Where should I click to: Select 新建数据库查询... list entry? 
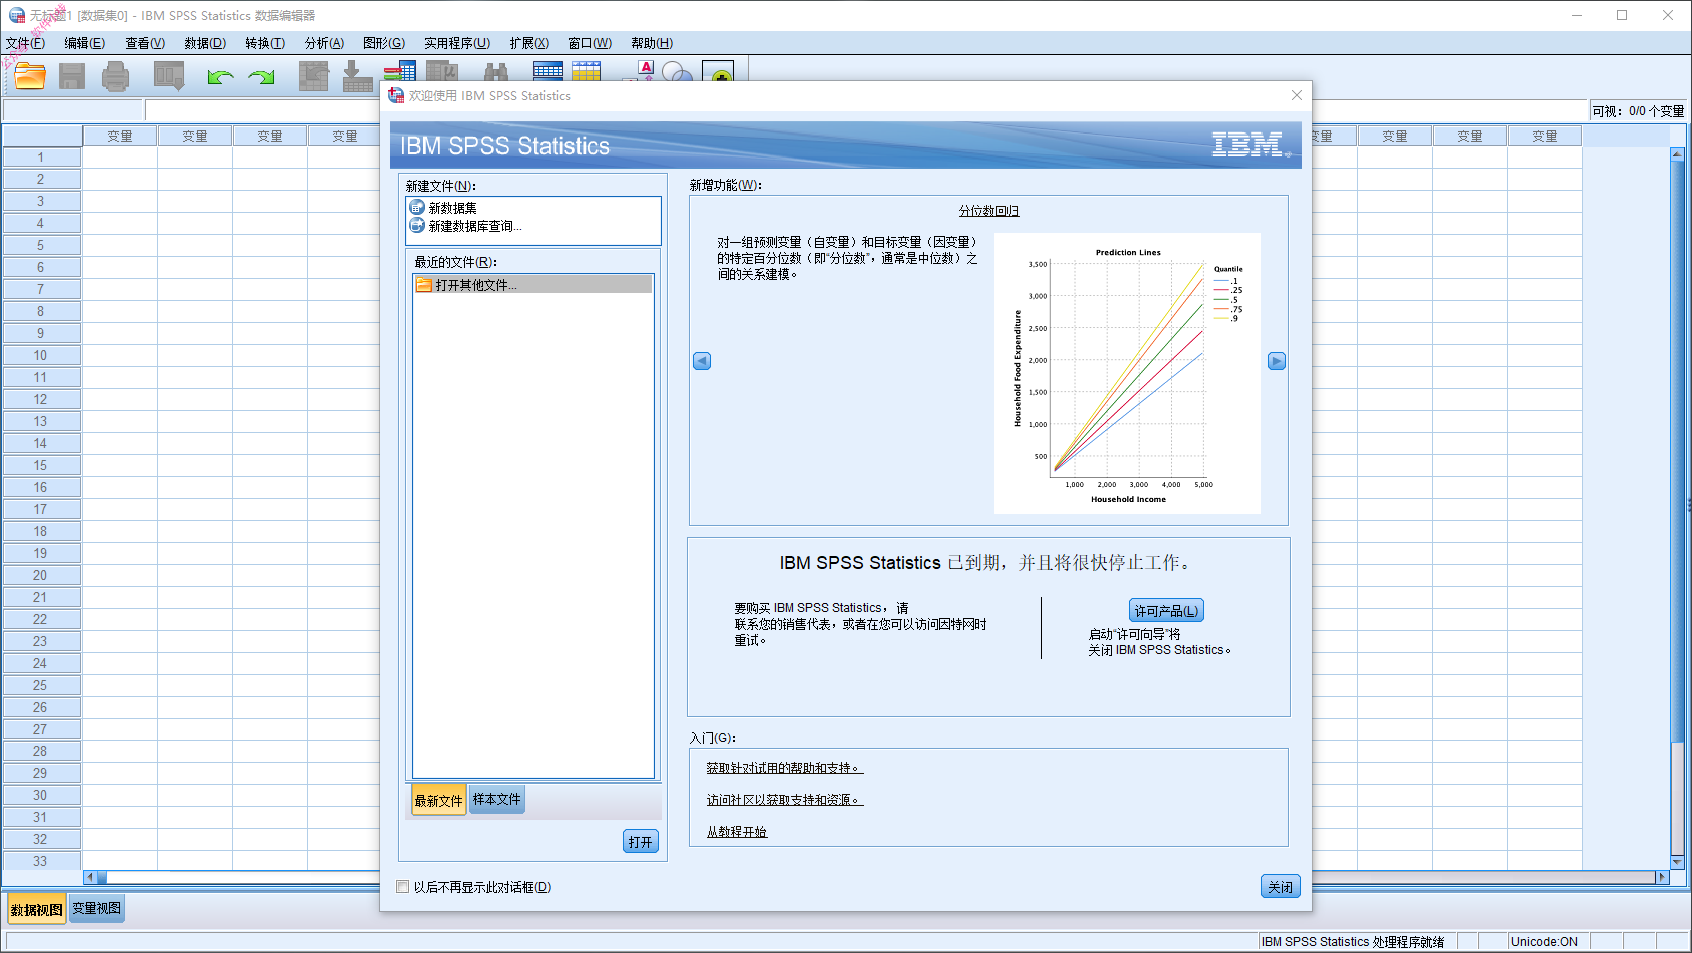coord(475,226)
